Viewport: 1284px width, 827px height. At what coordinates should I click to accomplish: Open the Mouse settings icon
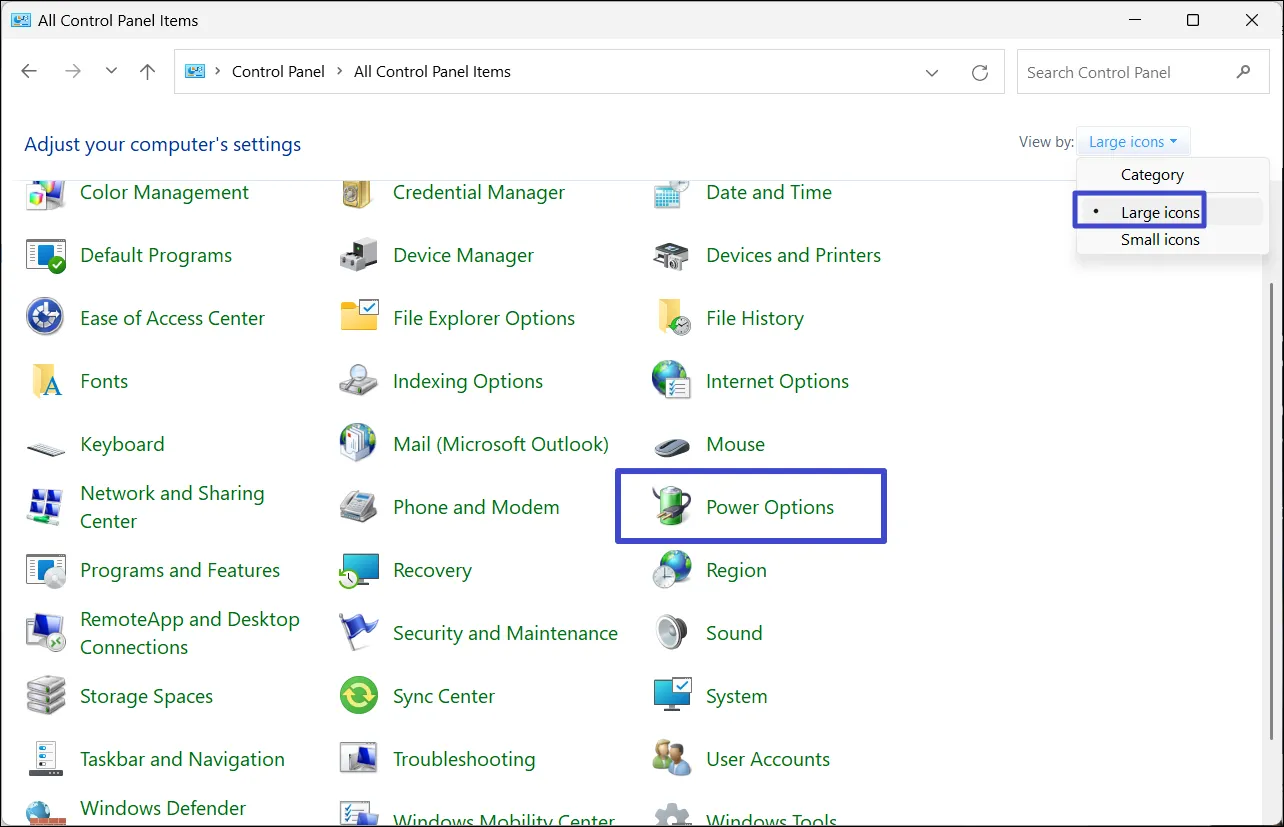tap(671, 445)
